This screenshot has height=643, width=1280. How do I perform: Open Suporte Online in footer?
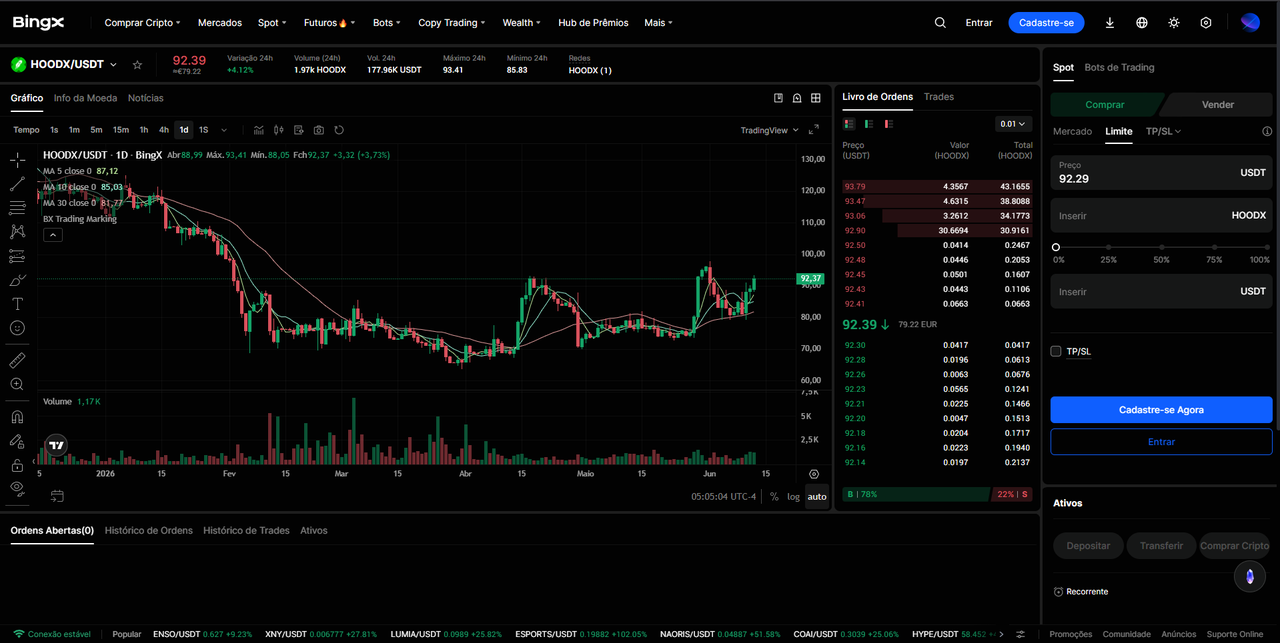click(x=1235, y=634)
